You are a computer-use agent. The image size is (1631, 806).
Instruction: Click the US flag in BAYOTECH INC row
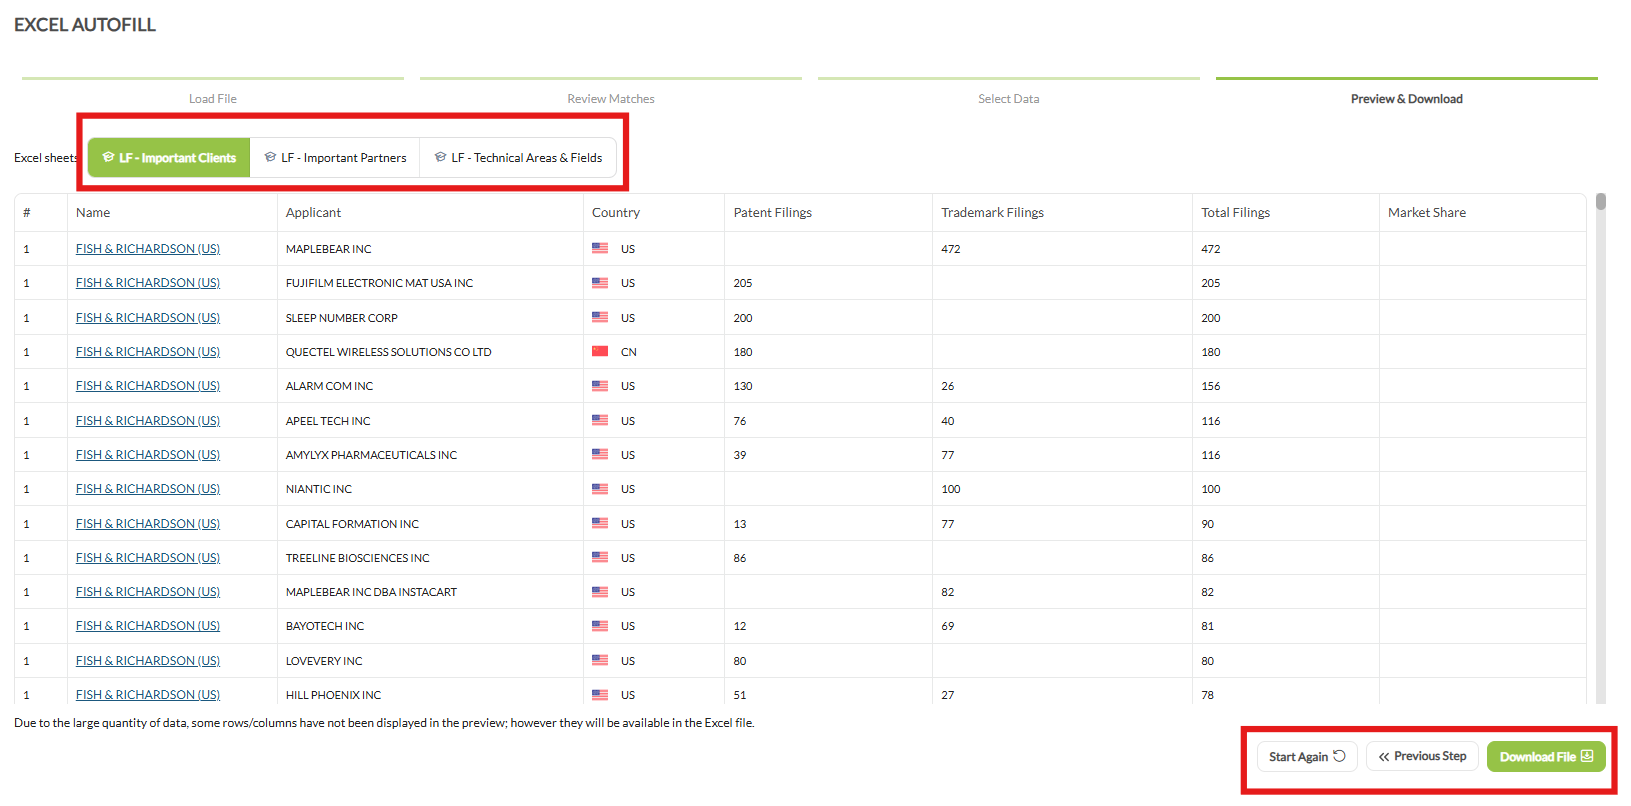pos(600,626)
